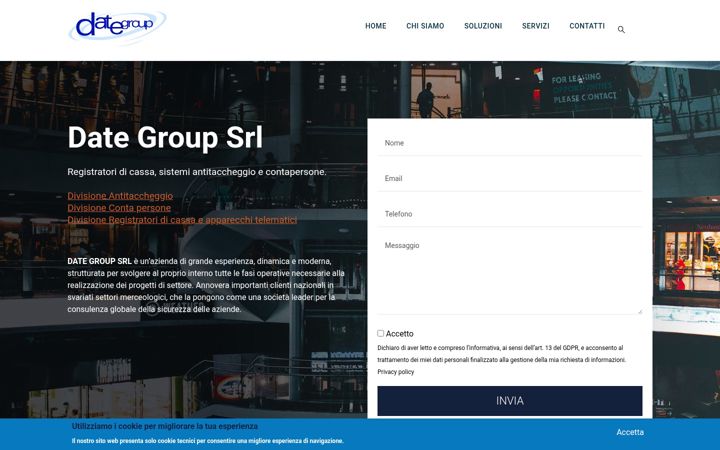Viewport: 720px width, 450px height.
Task: Focus the Nome input field
Action: 510,143
